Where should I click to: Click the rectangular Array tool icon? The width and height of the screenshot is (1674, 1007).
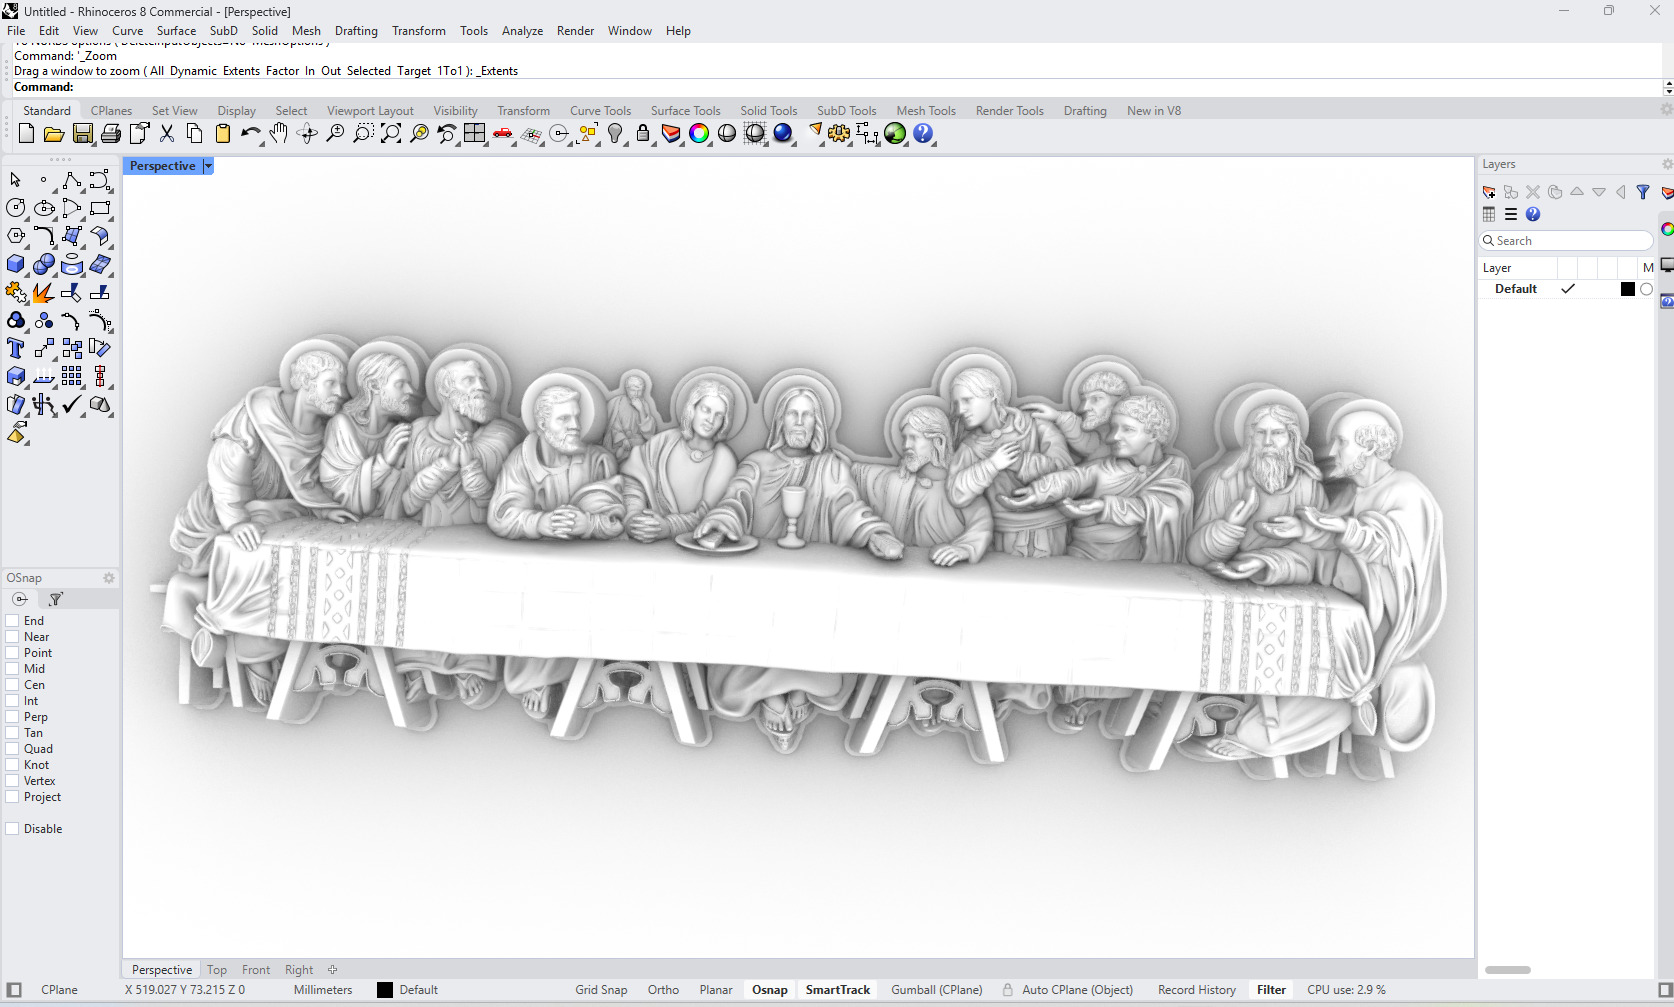point(72,376)
